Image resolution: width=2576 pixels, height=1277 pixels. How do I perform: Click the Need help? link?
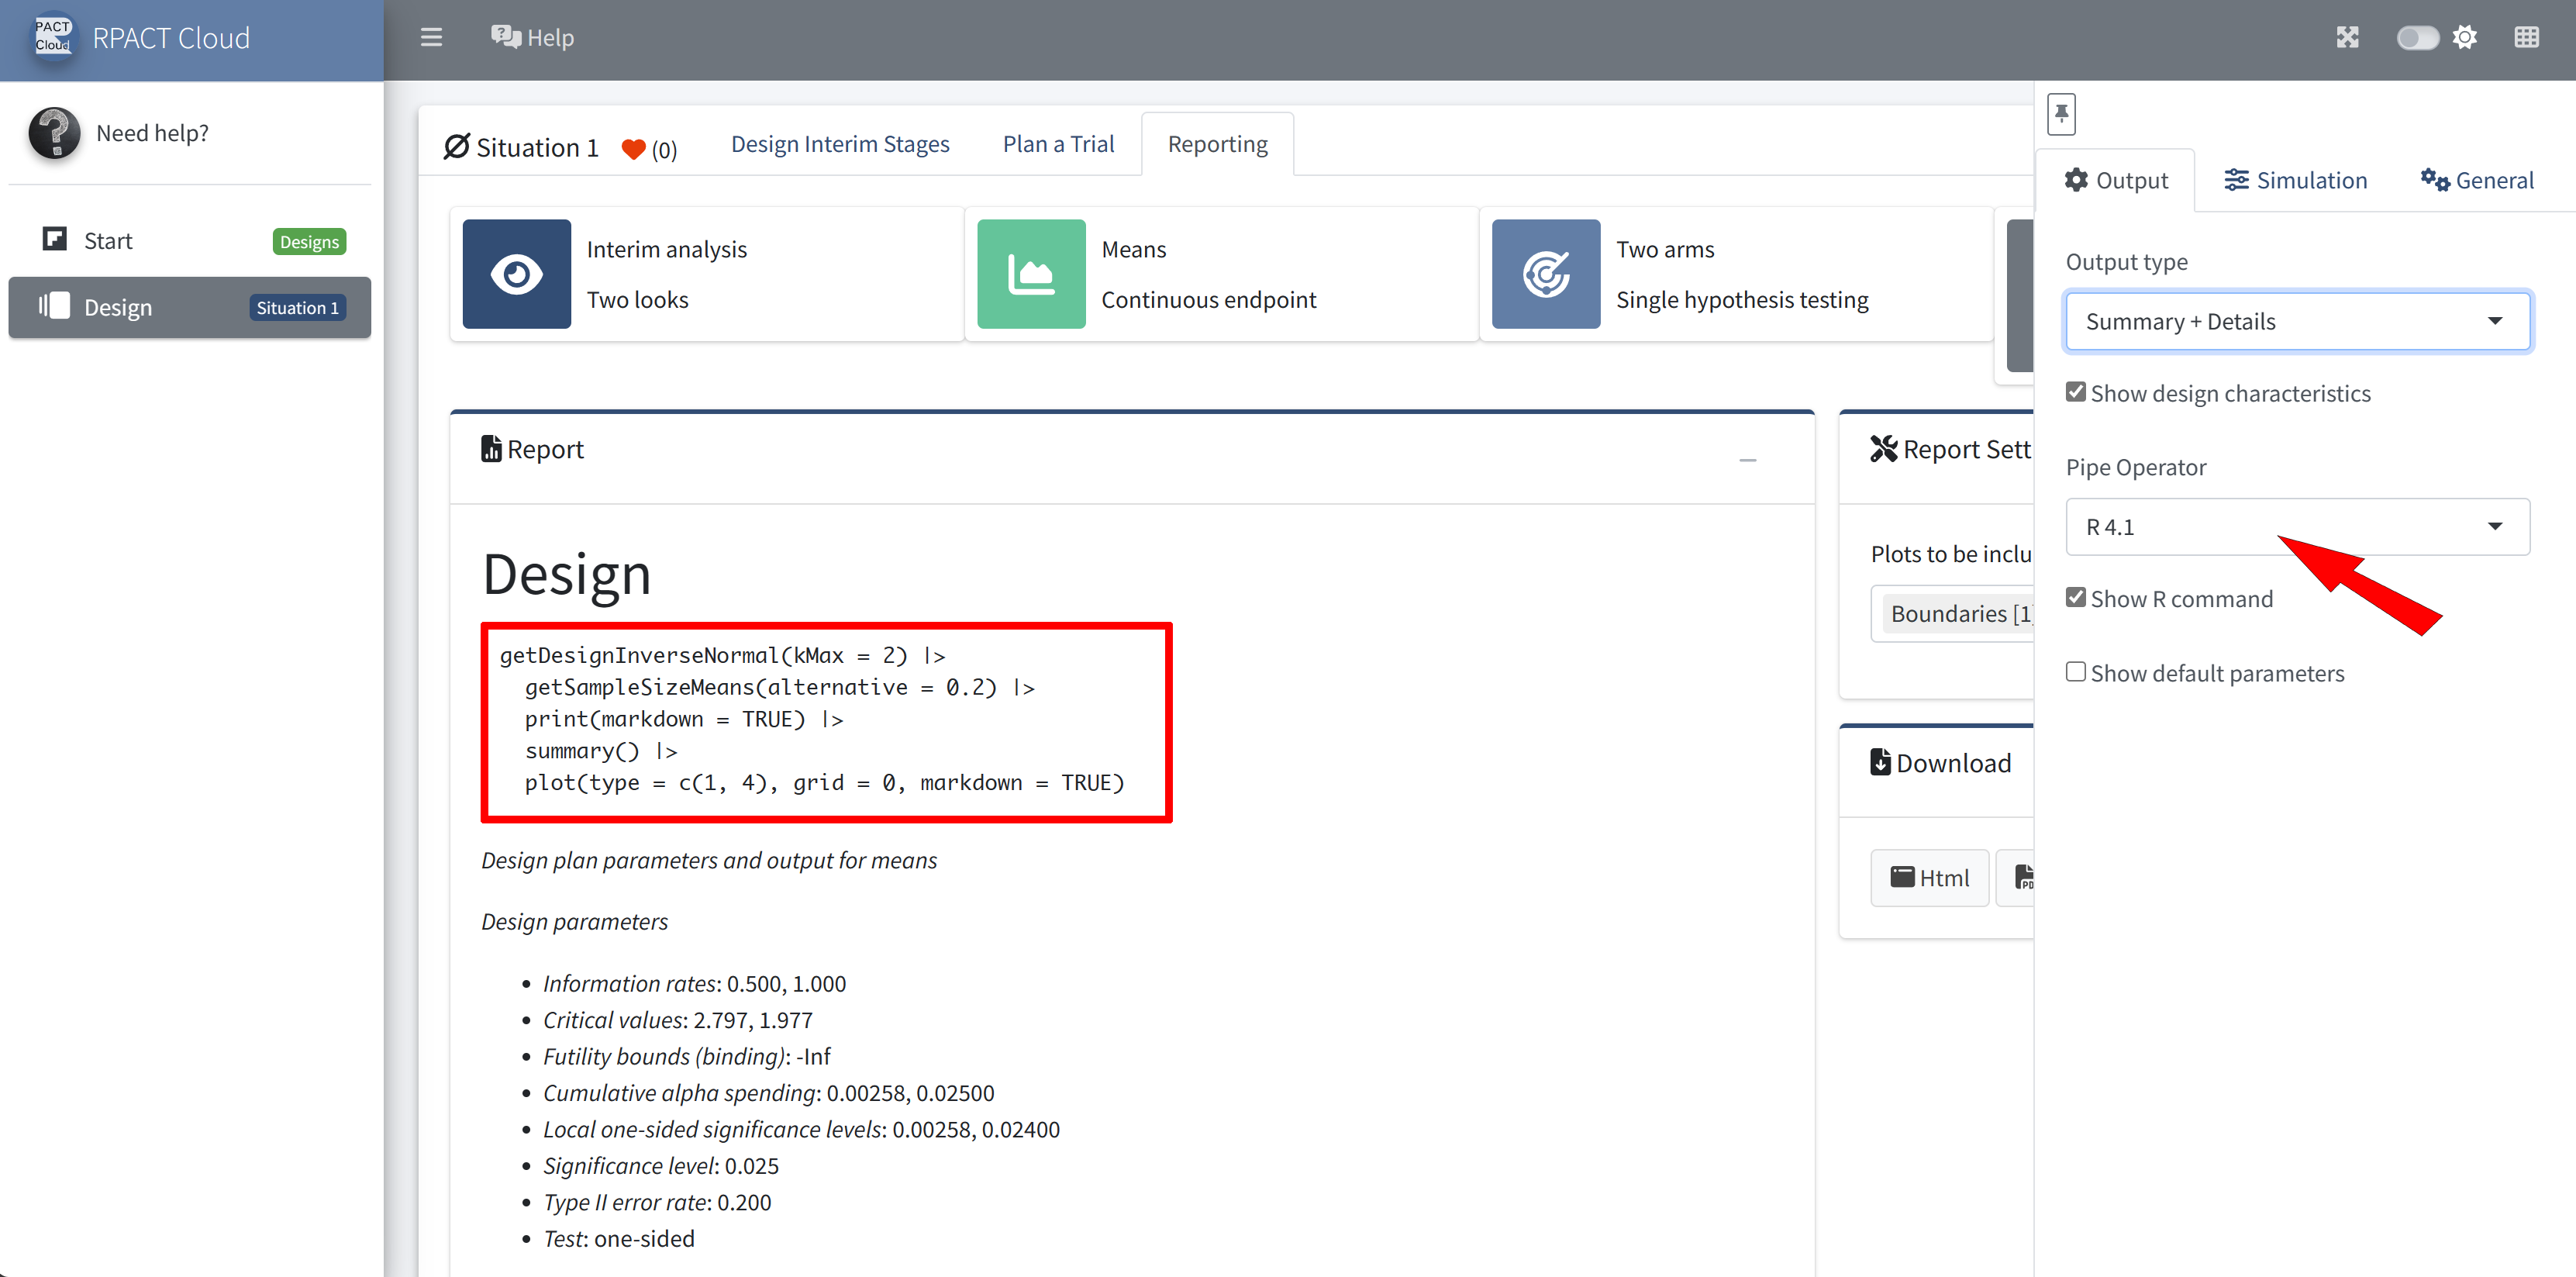click(152, 133)
